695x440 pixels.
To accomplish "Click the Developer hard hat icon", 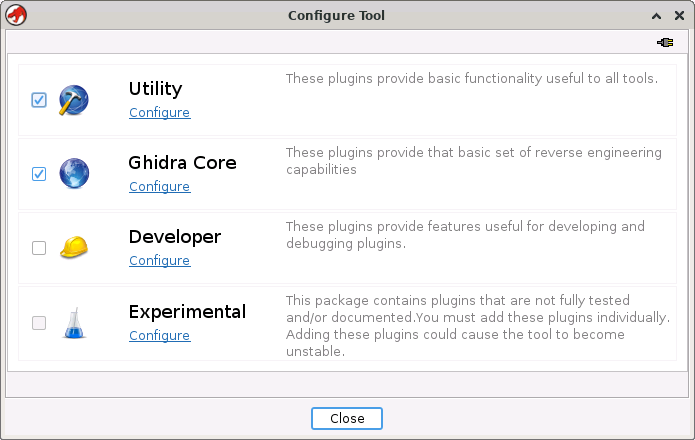I will tap(74, 248).
